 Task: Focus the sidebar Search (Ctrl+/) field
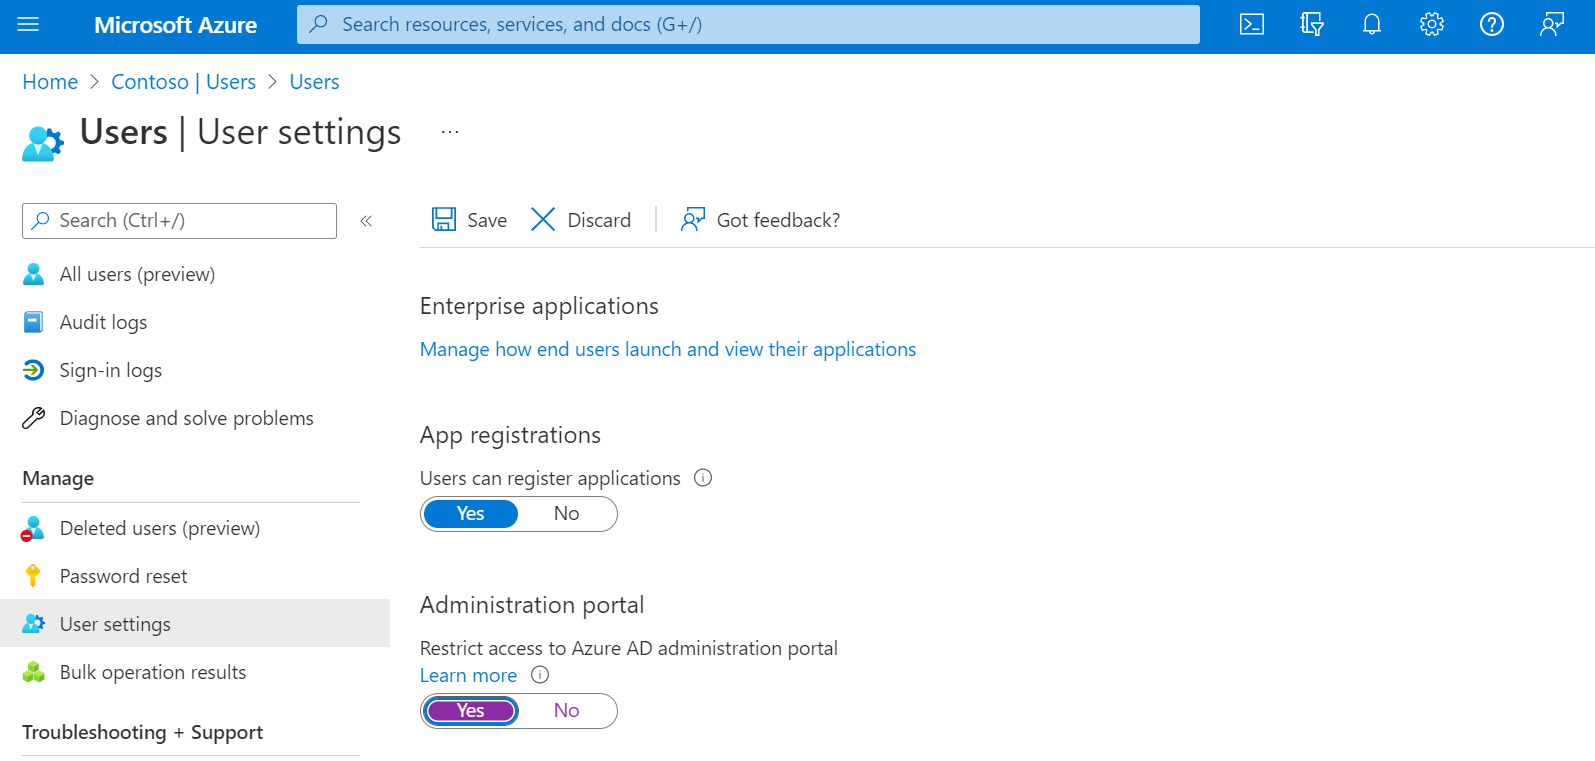[x=179, y=221]
